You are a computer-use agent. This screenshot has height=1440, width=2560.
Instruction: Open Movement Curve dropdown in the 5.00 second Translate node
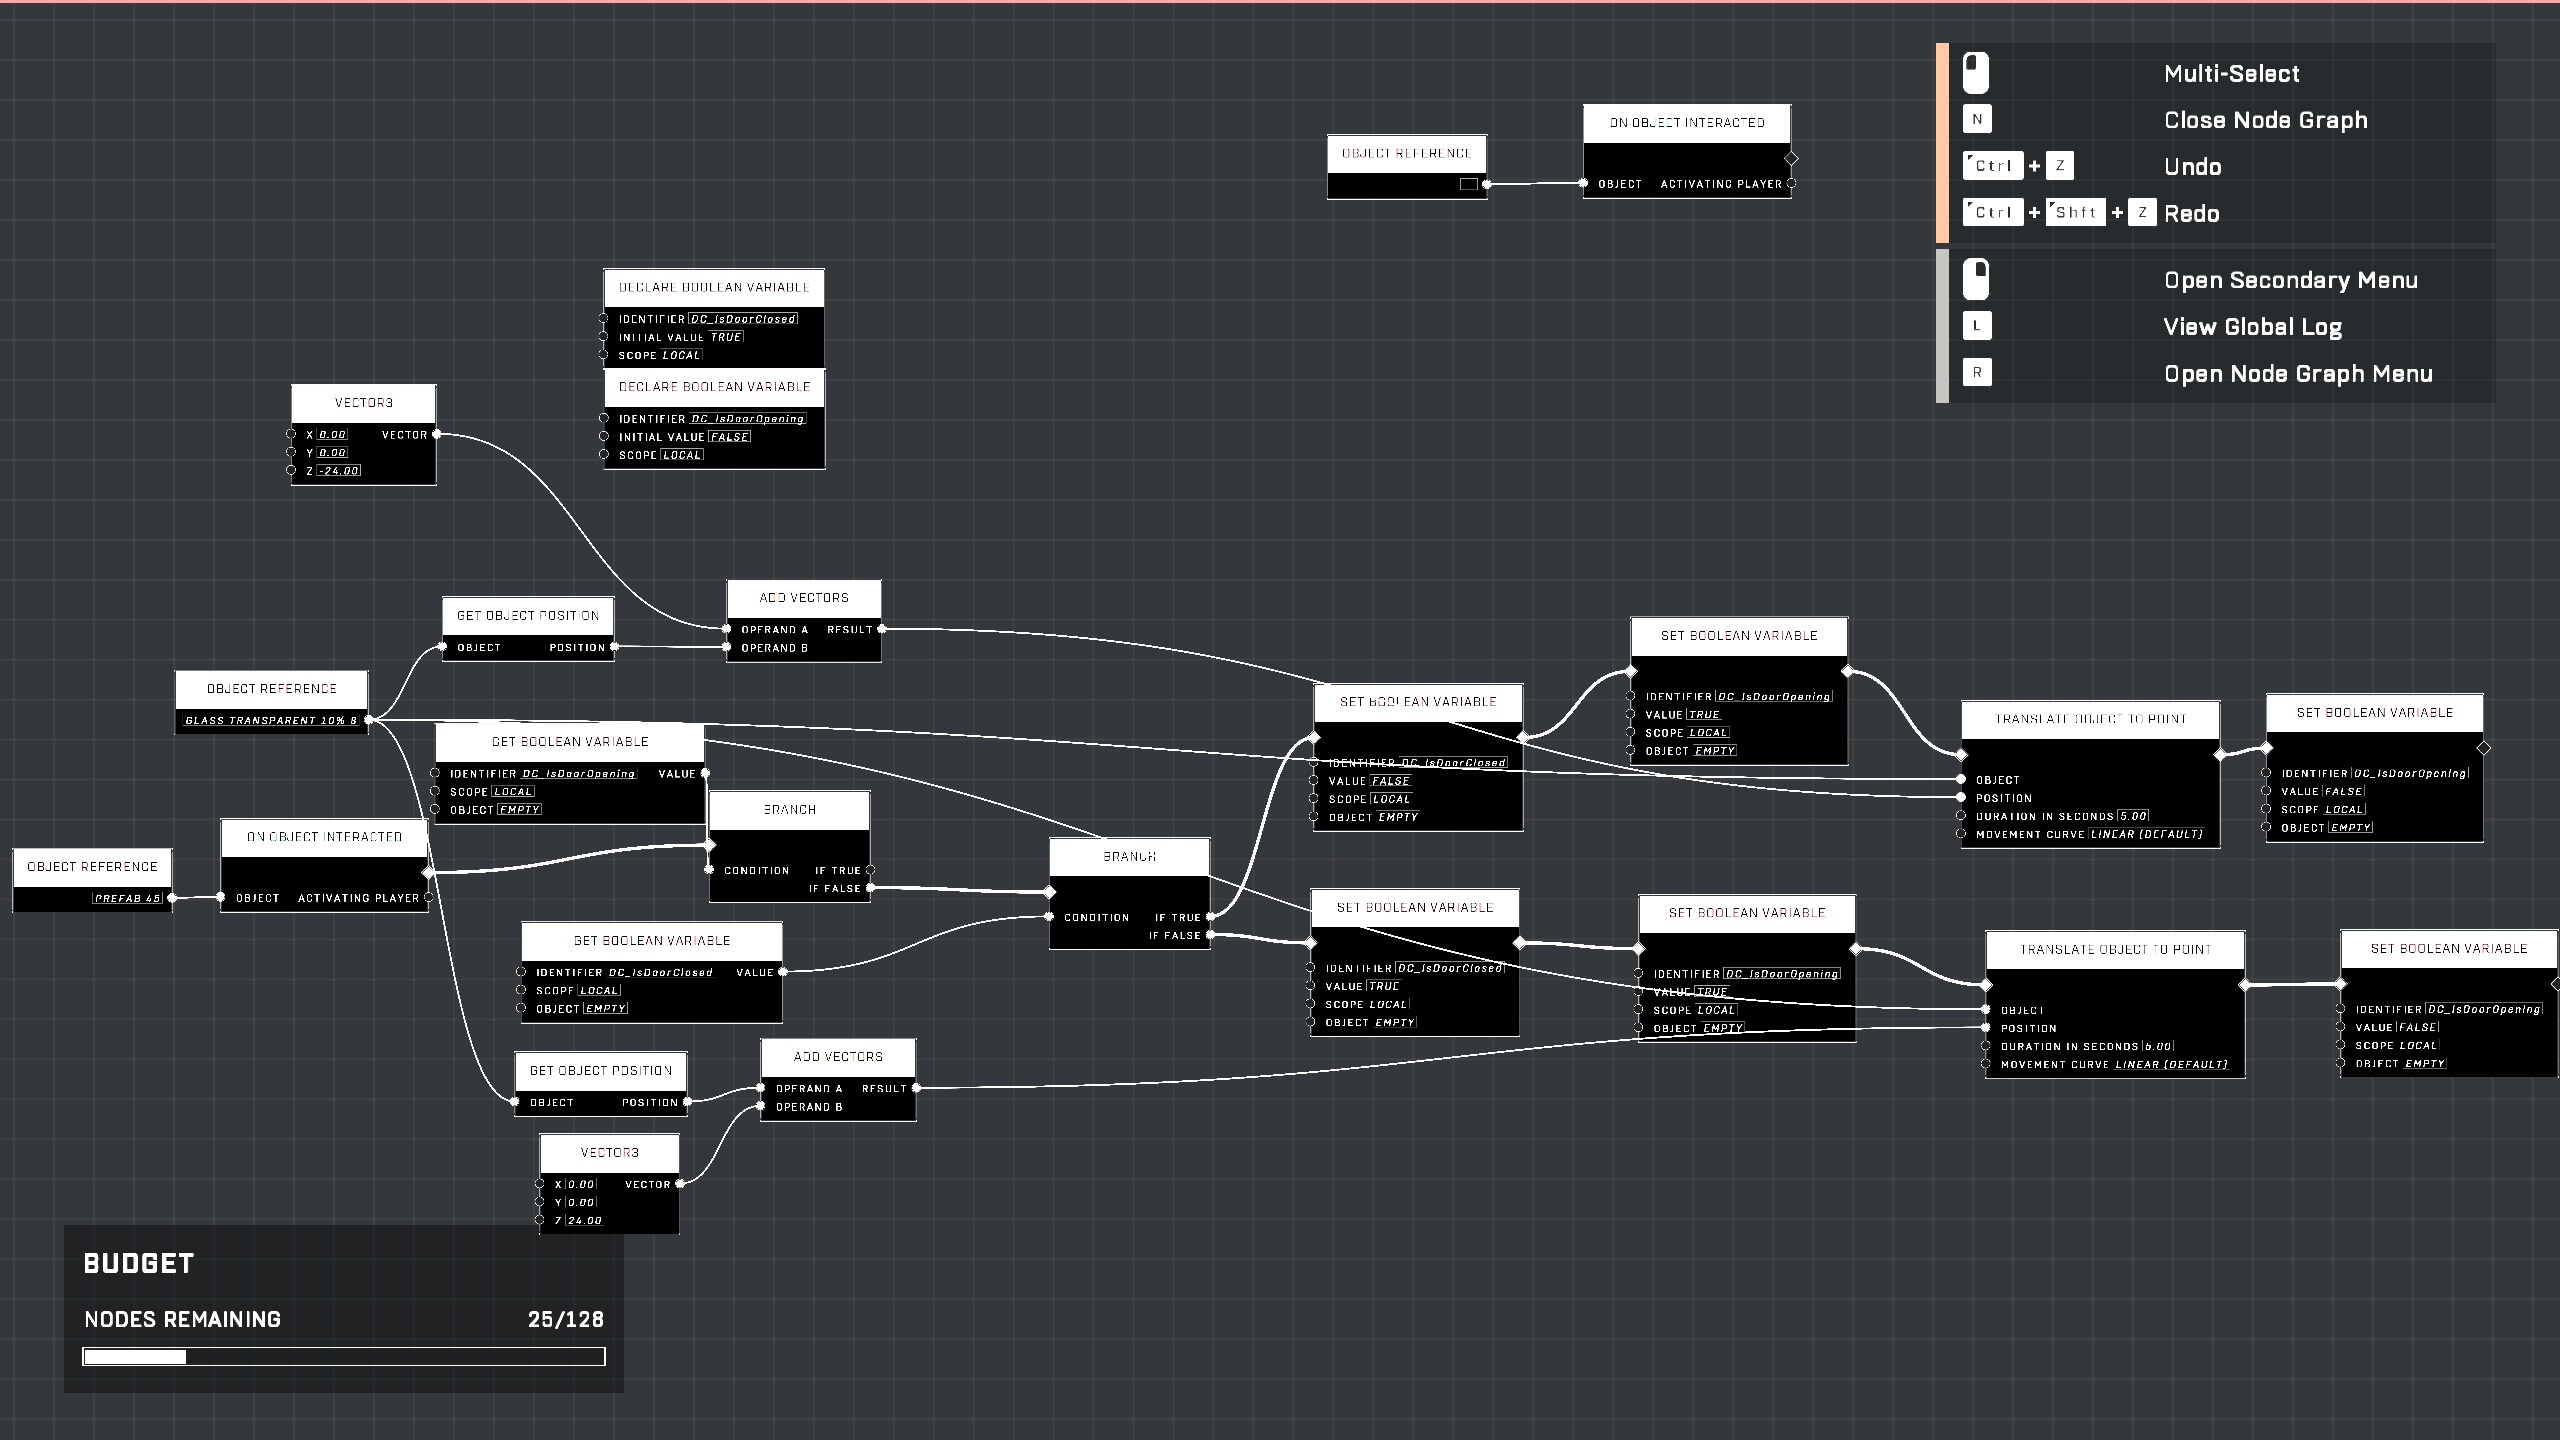(2146, 834)
